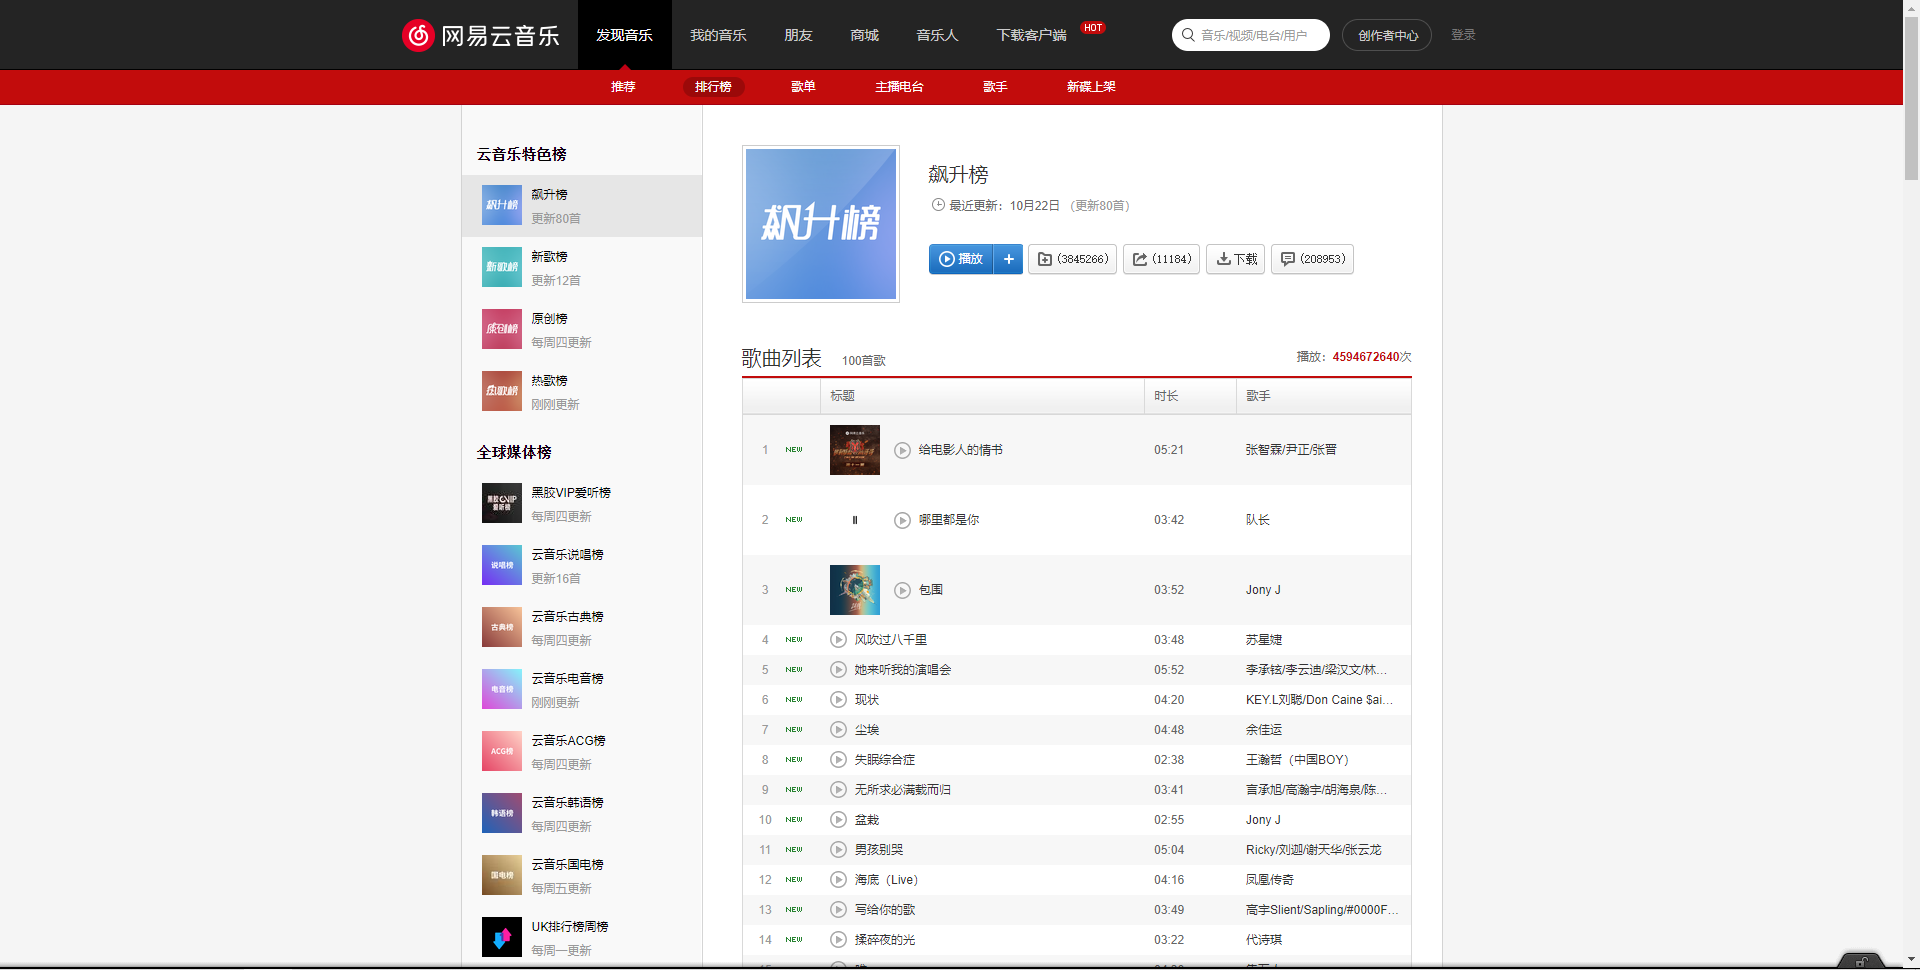Open UK排行榜周榜 chart in sidebar

[582, 938]
